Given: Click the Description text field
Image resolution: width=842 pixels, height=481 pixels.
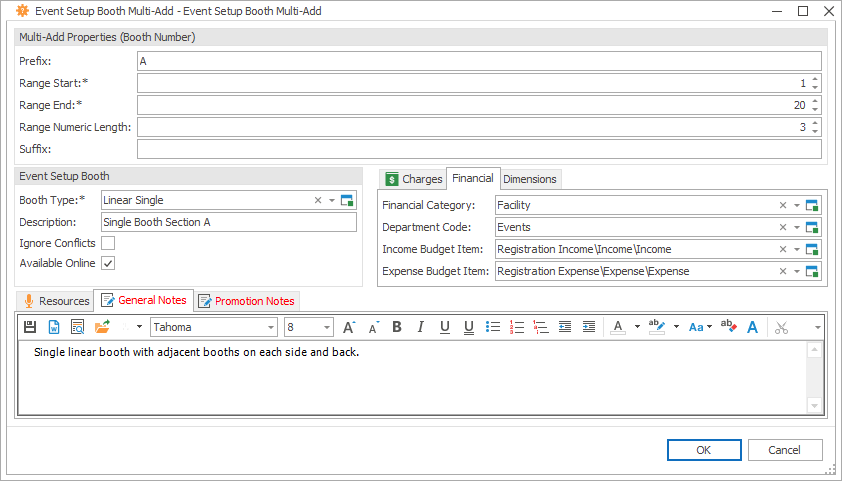Looking at the screenshot, I should (228, 222).
